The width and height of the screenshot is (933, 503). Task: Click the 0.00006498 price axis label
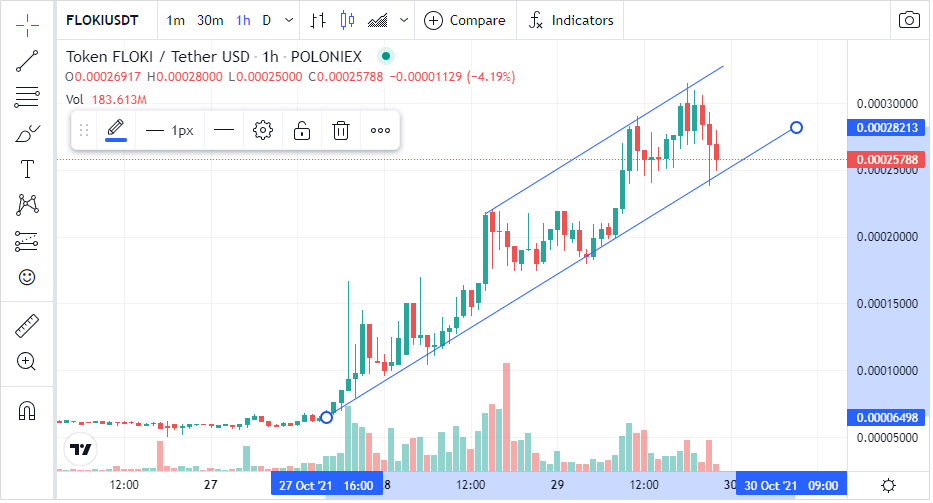pyautogui.click(x=887, y=417)
